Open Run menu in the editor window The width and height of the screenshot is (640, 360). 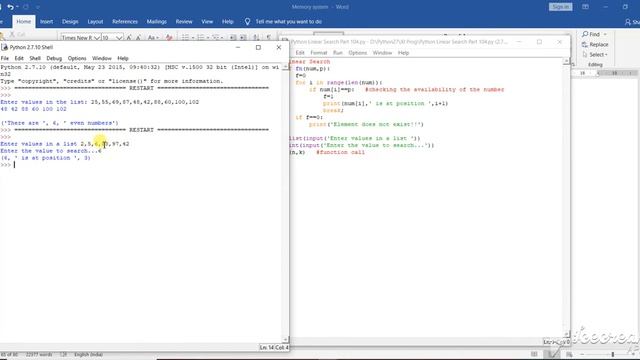(x=338, y=53)
